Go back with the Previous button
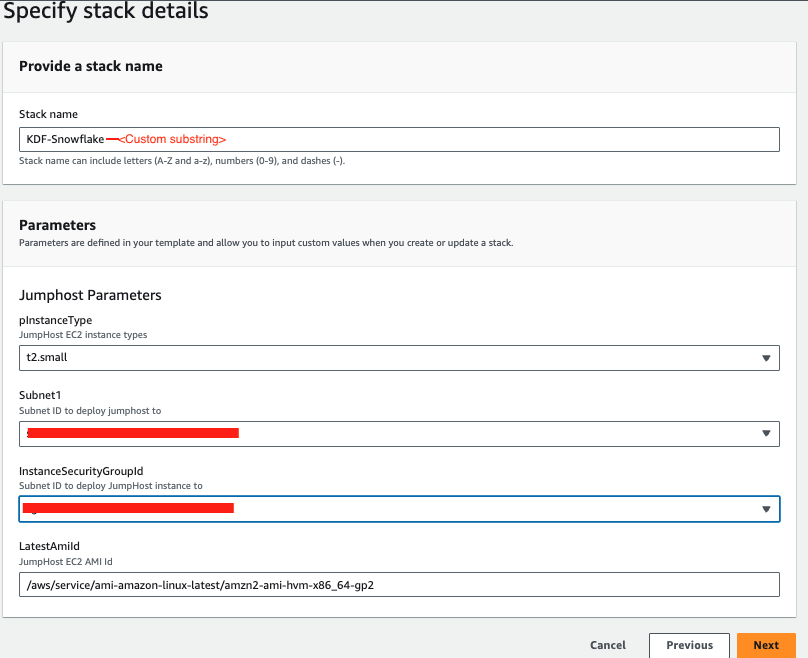The height and width of the screenshot is (658, 808). (x=689, y=645)
